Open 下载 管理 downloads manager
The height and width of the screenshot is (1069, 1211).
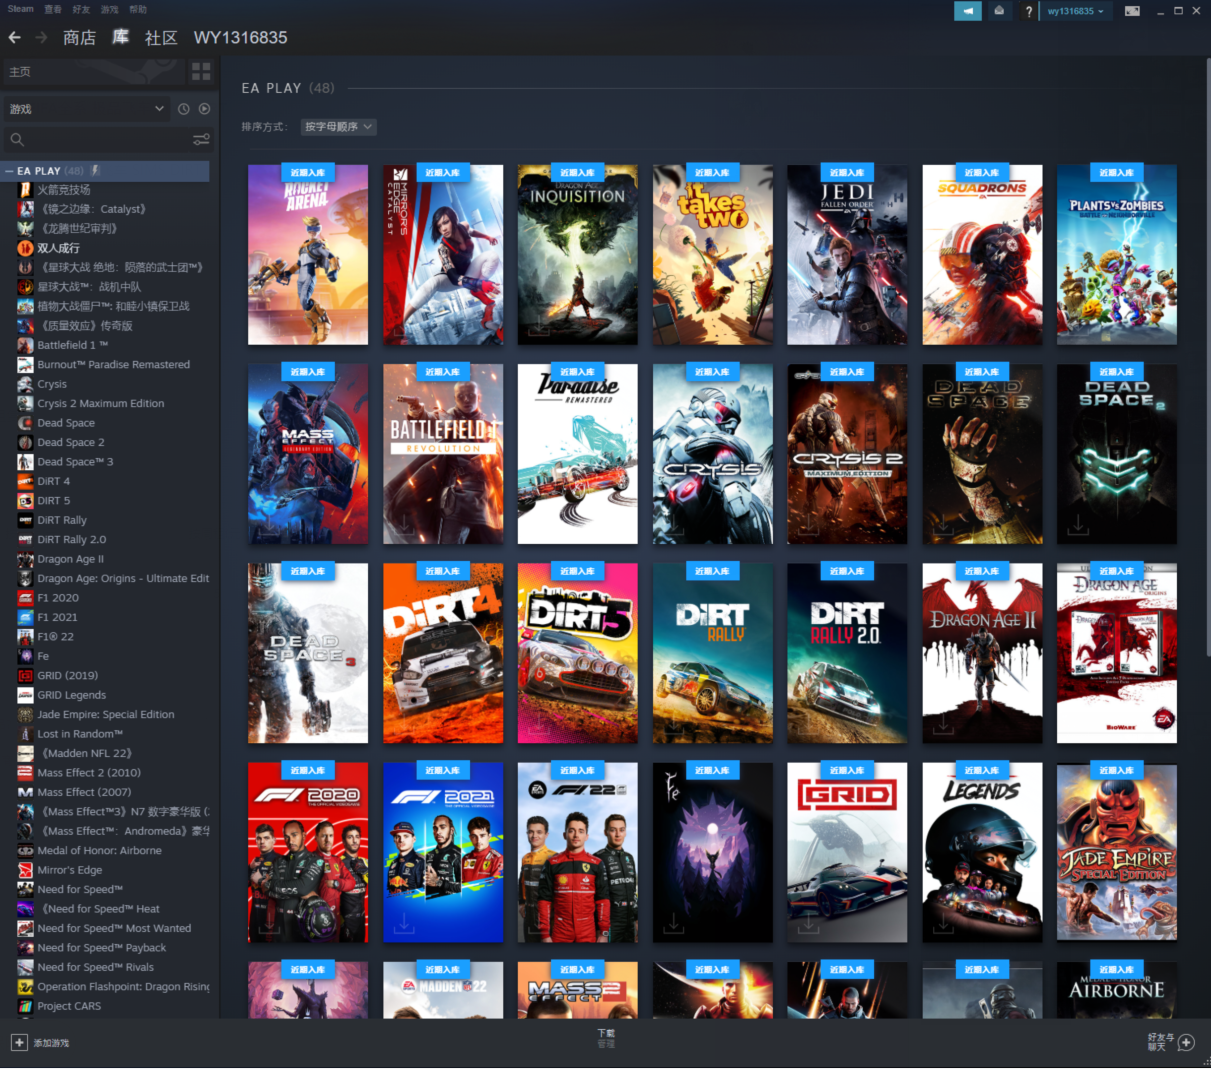606,1038
